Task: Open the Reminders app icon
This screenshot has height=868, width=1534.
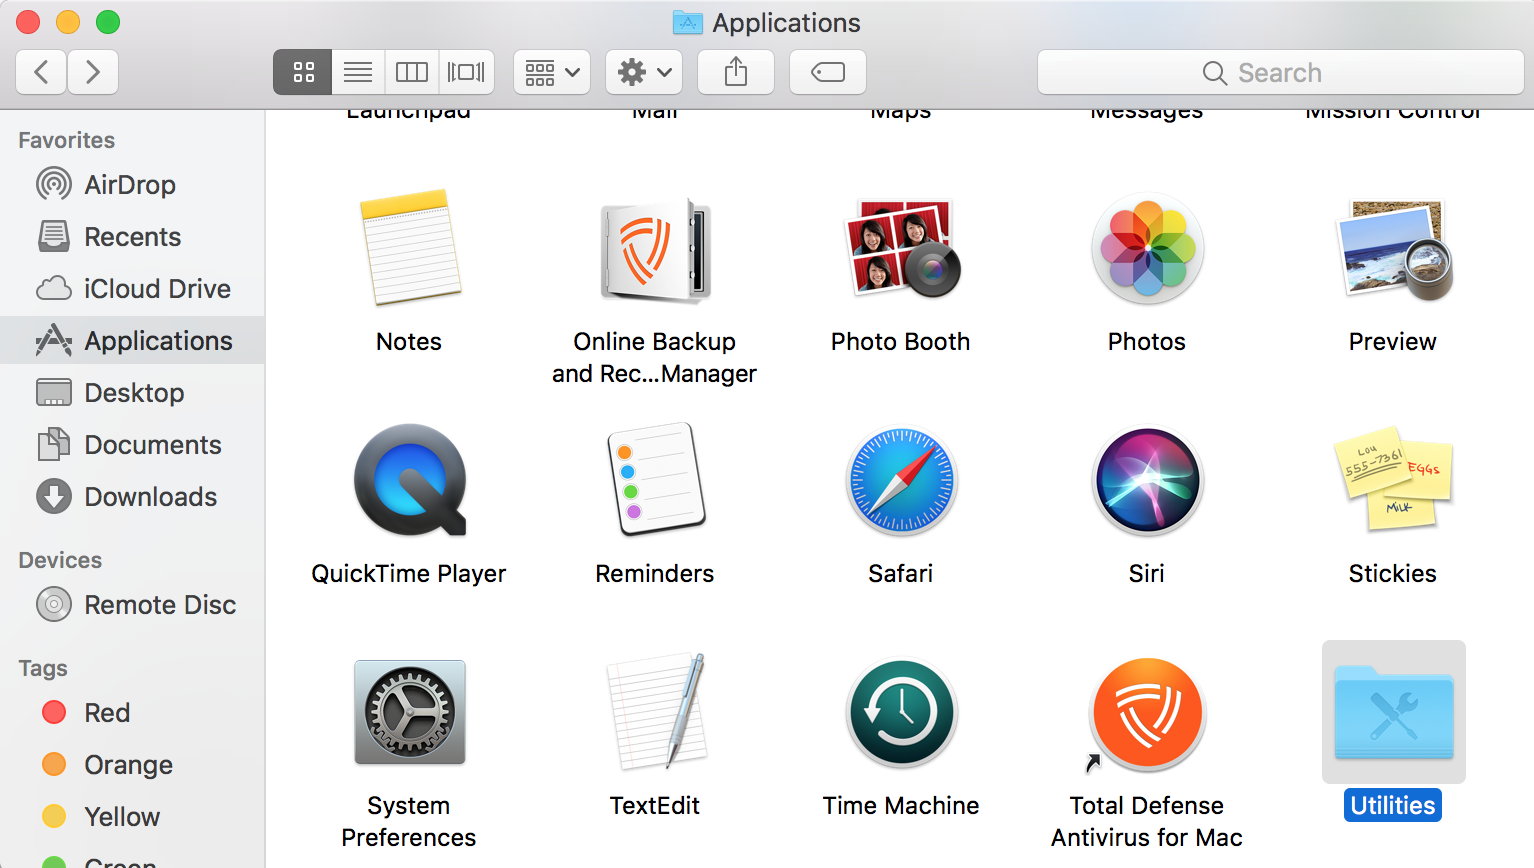Action: coord(655,480)
